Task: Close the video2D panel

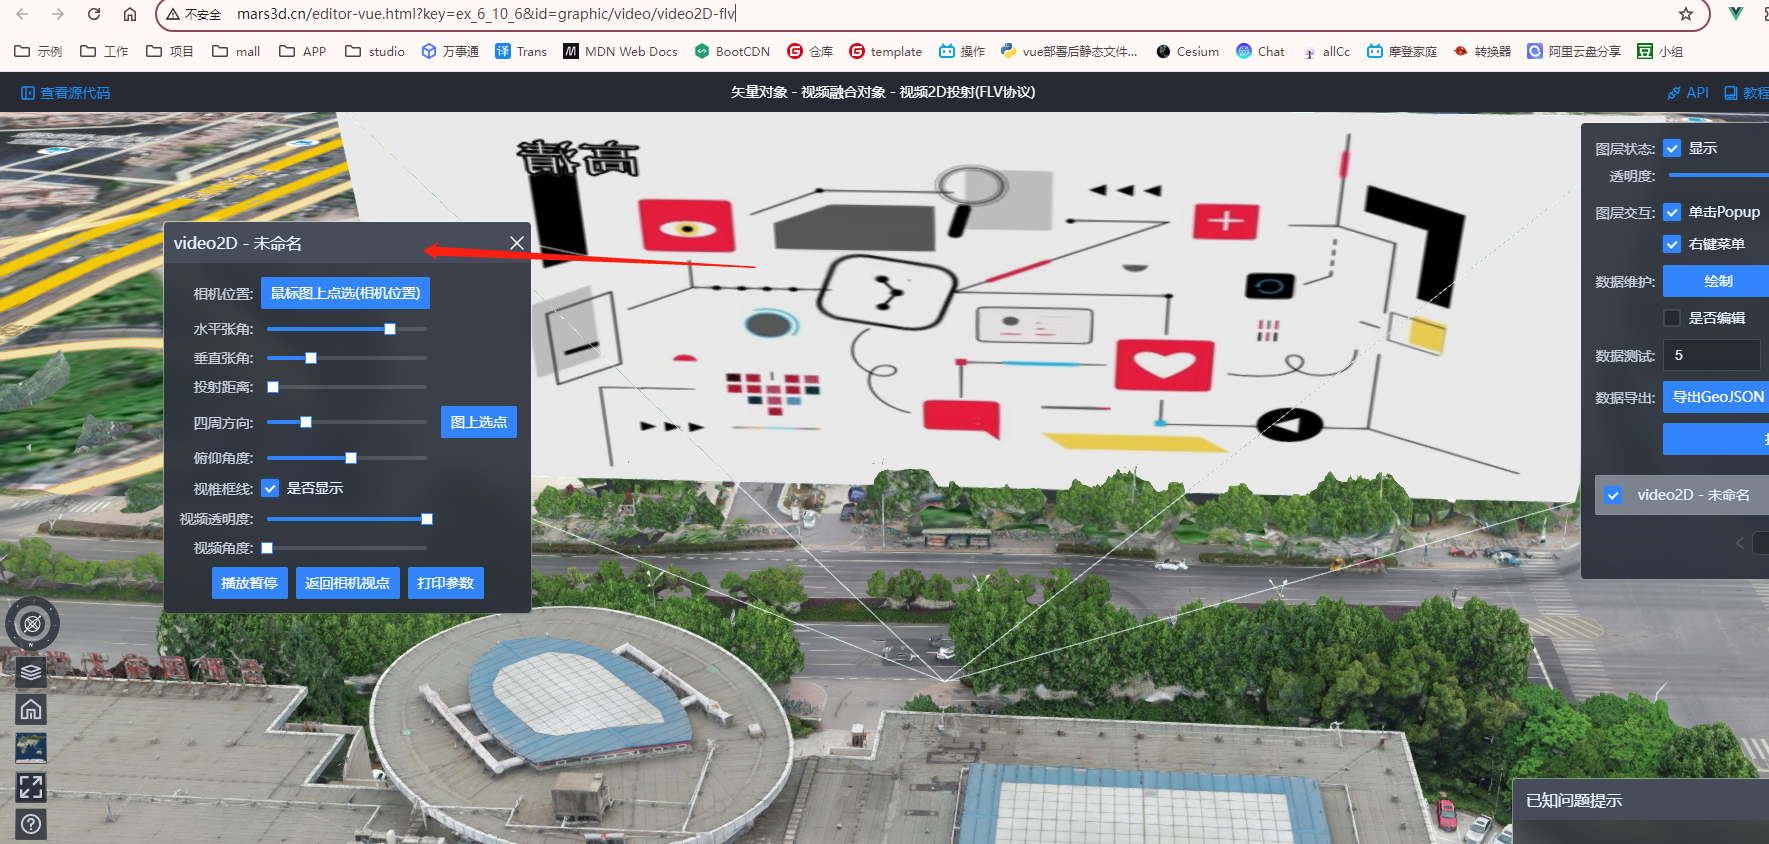Action: (x=517, y=243)
